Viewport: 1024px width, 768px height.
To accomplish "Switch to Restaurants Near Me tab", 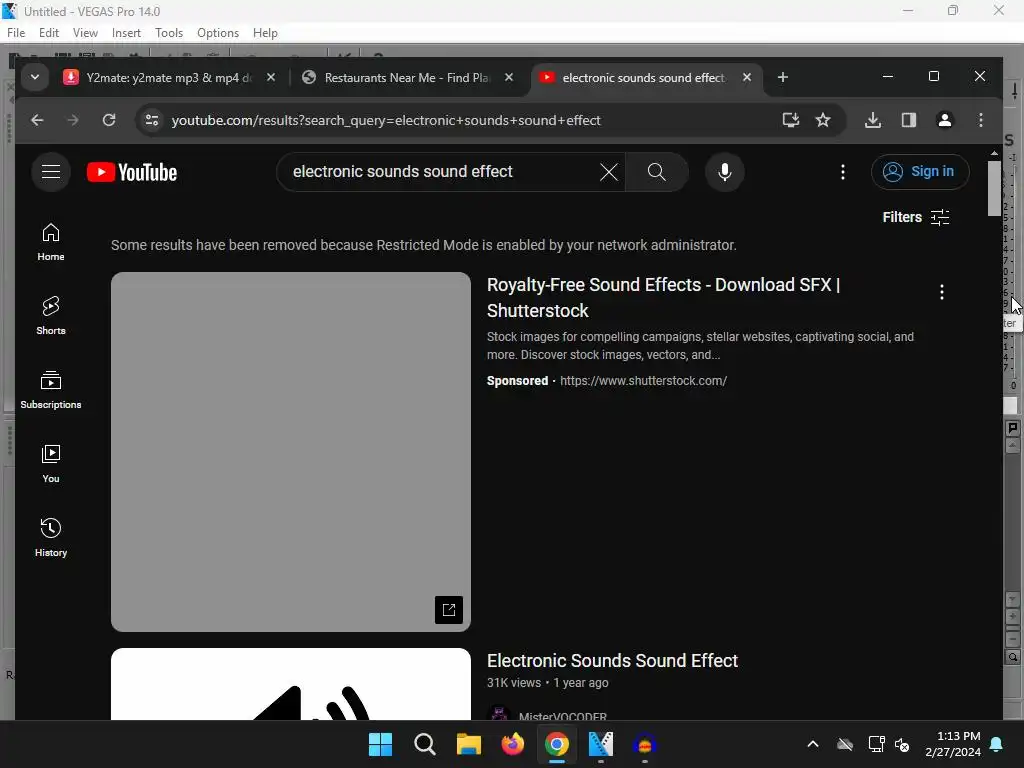I will click(407, 78).
